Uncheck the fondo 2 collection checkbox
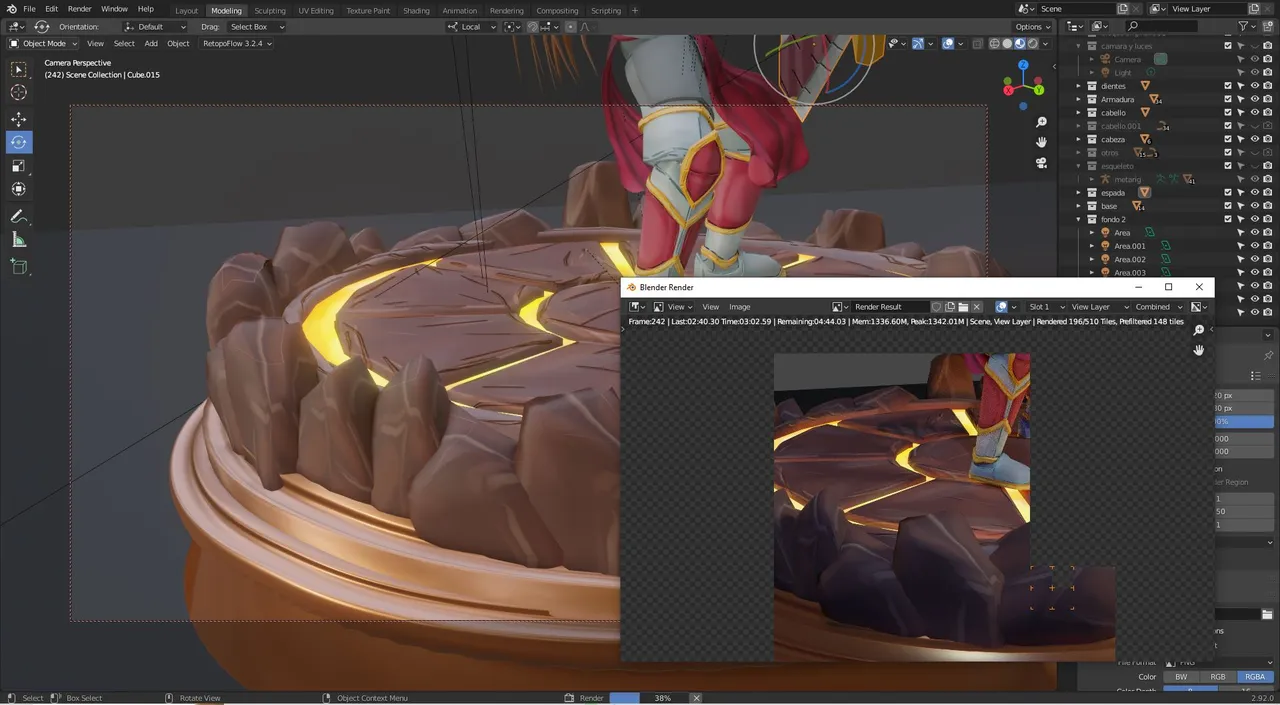This screenshot has height=705, width=1280. pyautogui.click(x=1228, y=219)
